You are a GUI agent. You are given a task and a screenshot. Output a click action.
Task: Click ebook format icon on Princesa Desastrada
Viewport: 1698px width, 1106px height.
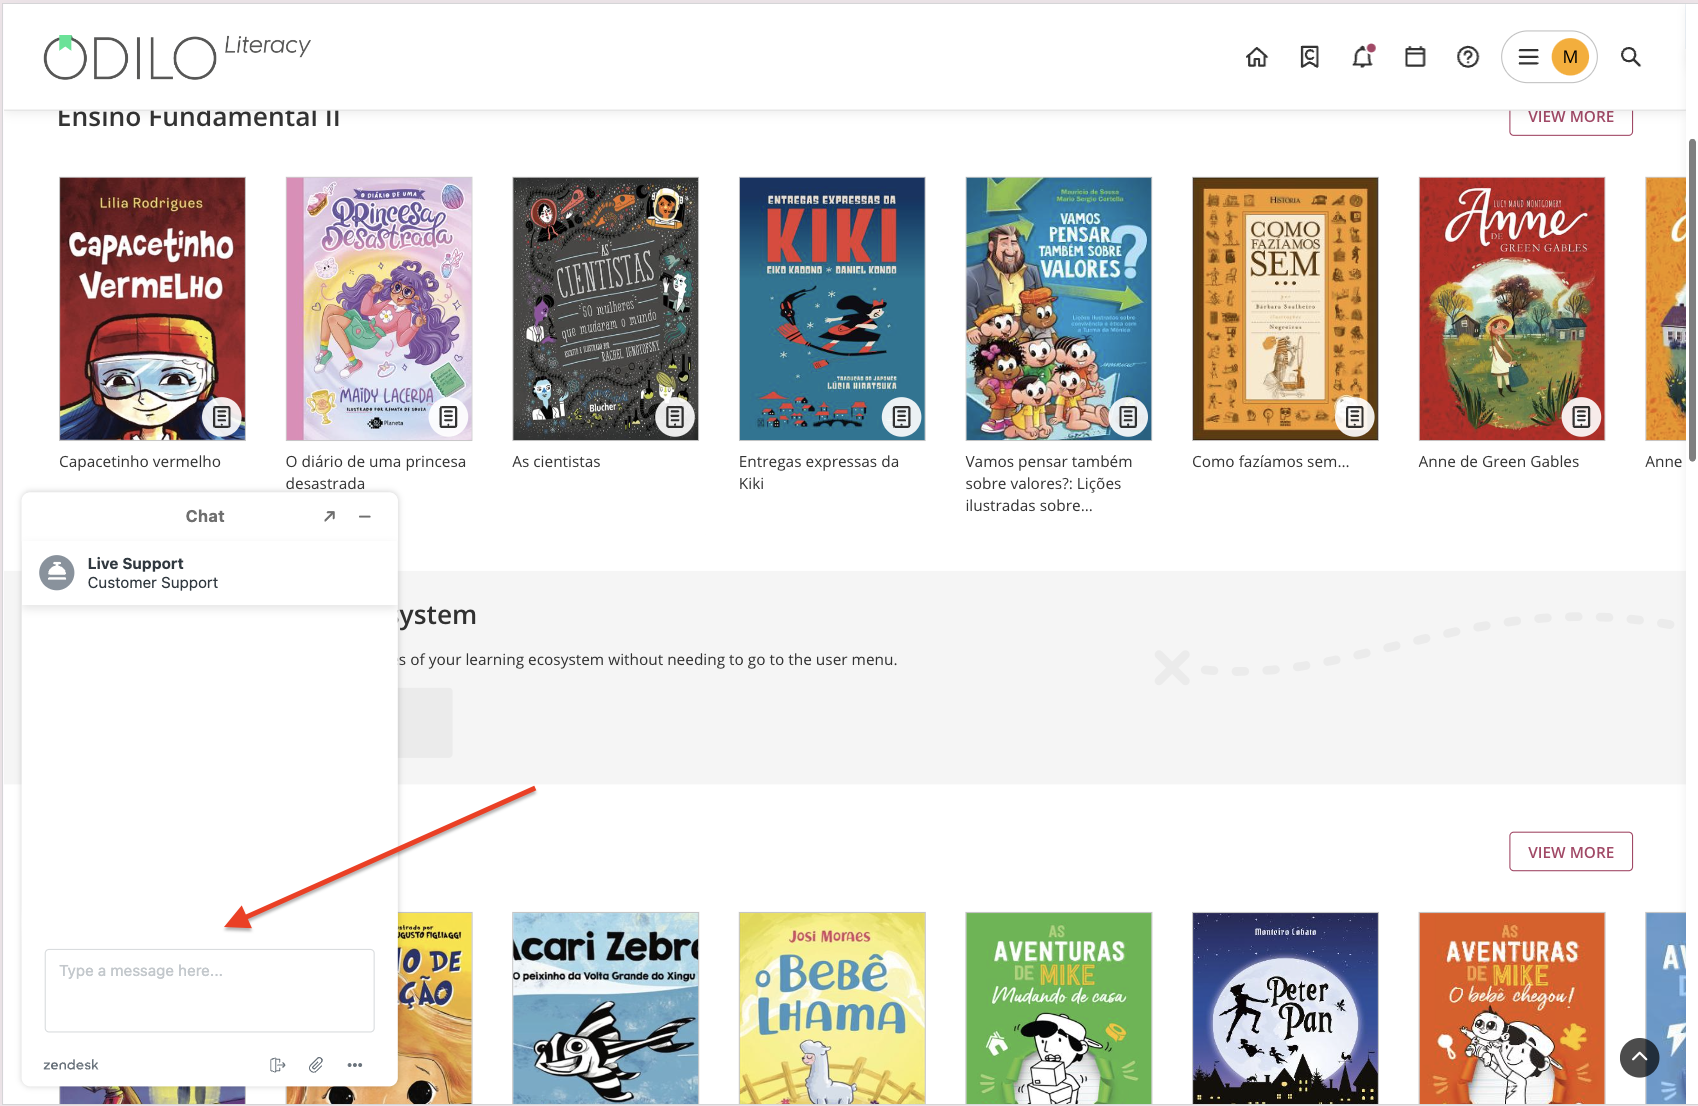[449, 417]
